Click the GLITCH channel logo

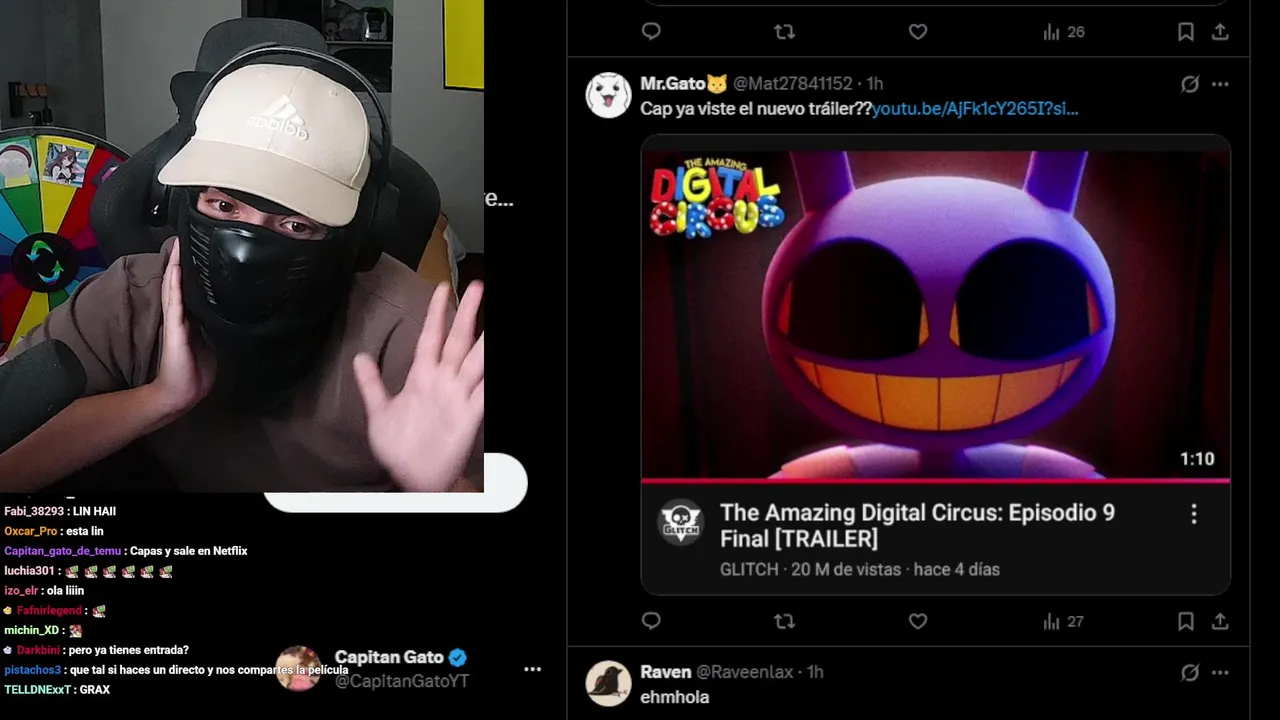point(680,521)
